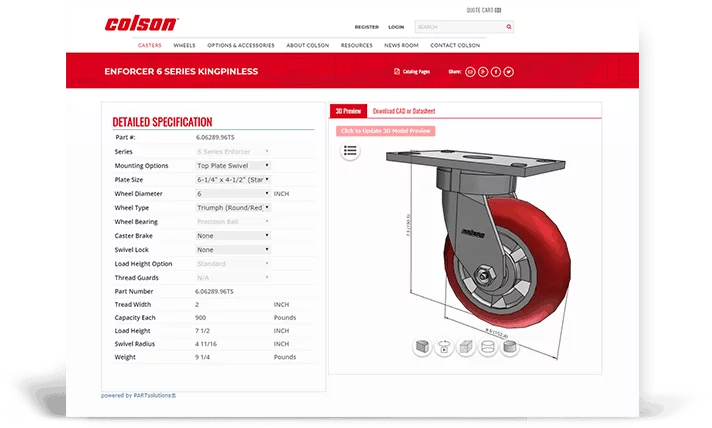This screenshot has height=428, width=712.
Task: Share the page on Facebook
Action: click(496, 72)
